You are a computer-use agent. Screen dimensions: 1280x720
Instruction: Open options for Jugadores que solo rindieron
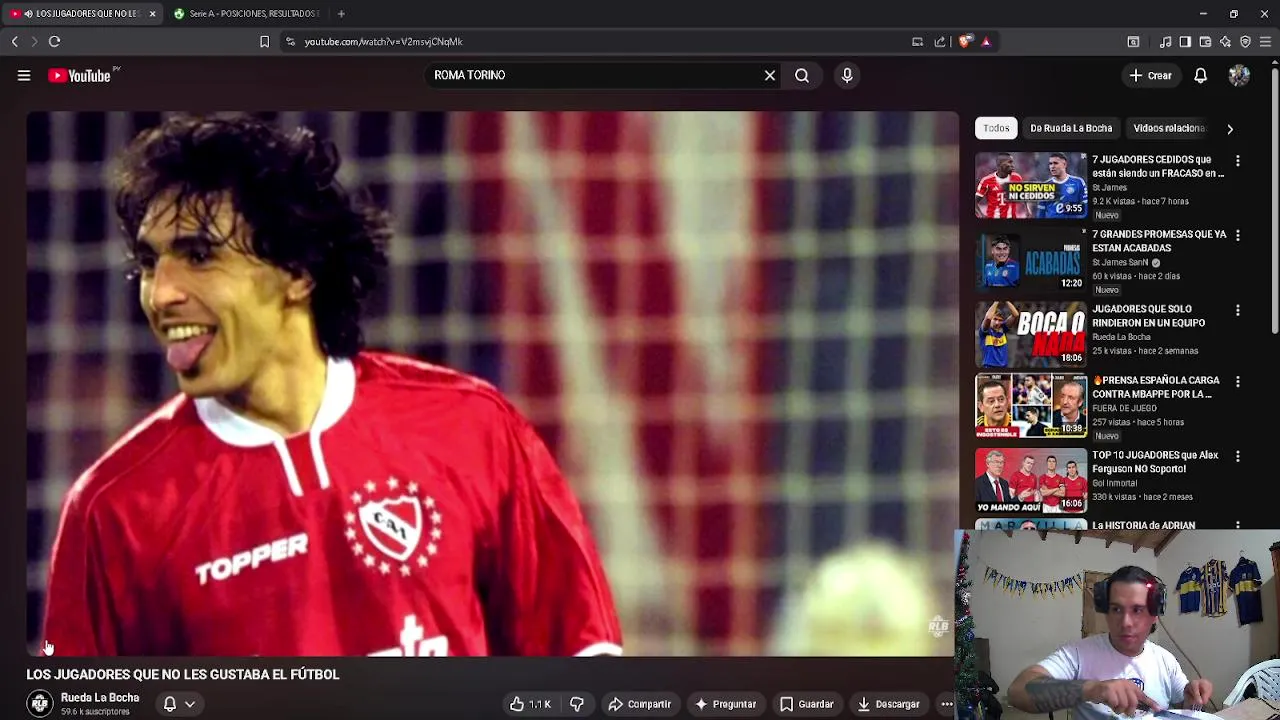pos(1238,310)
